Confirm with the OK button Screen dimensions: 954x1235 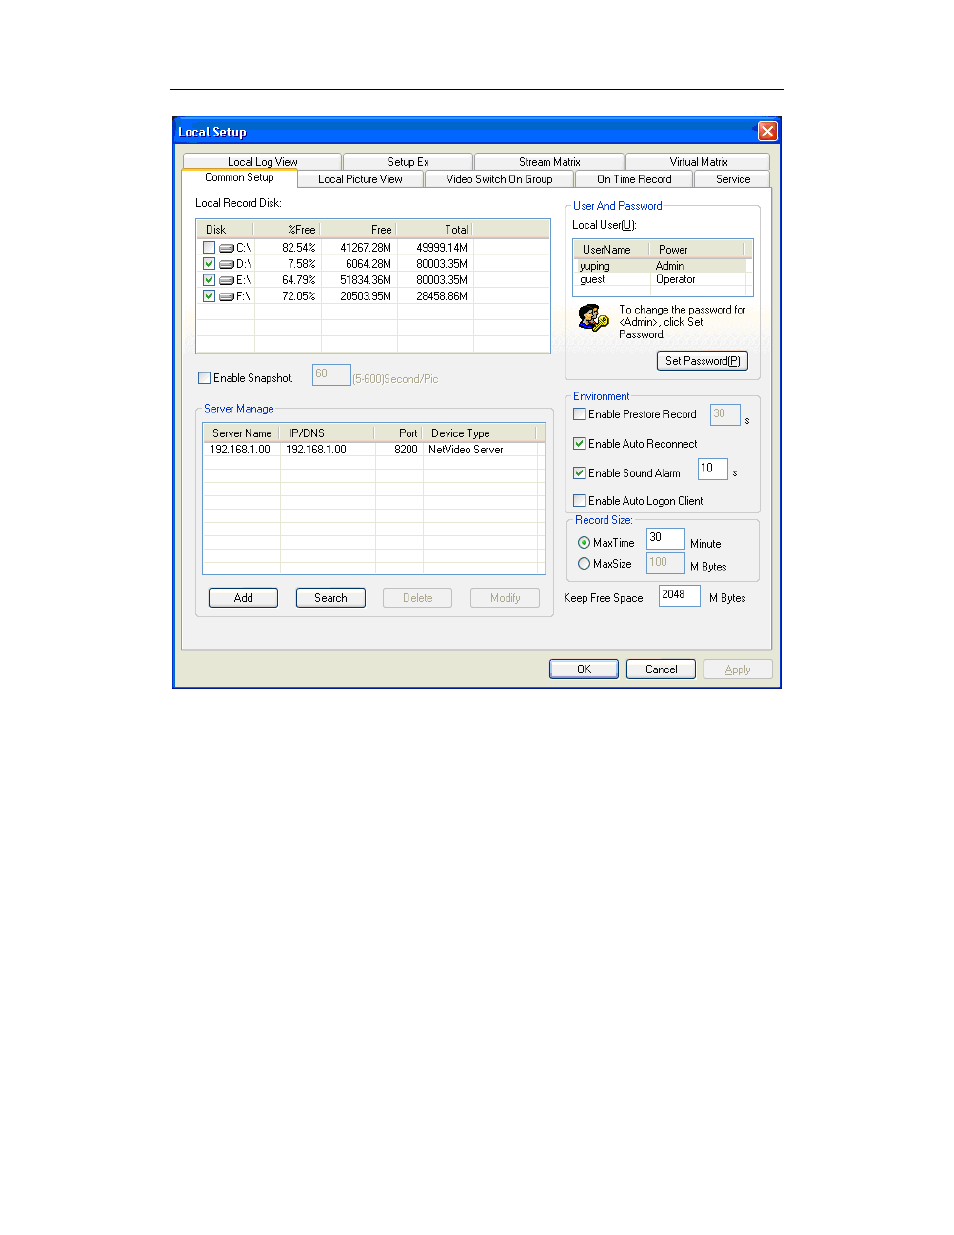[x=584, y=669]
